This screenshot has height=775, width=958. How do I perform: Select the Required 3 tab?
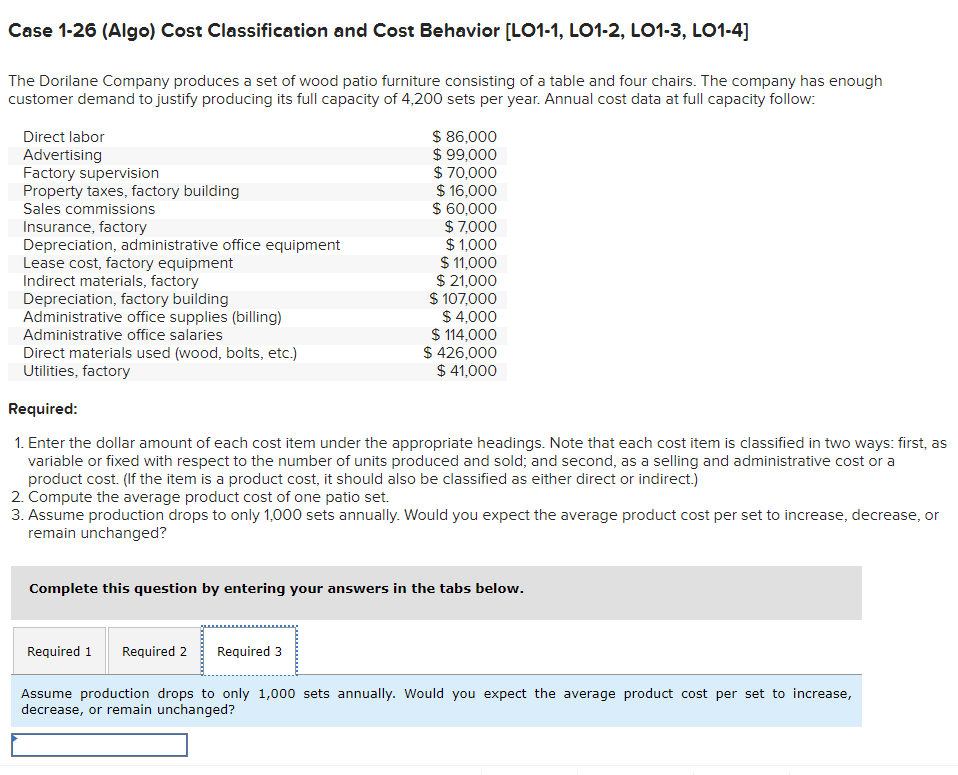click(x=249, y=651)
